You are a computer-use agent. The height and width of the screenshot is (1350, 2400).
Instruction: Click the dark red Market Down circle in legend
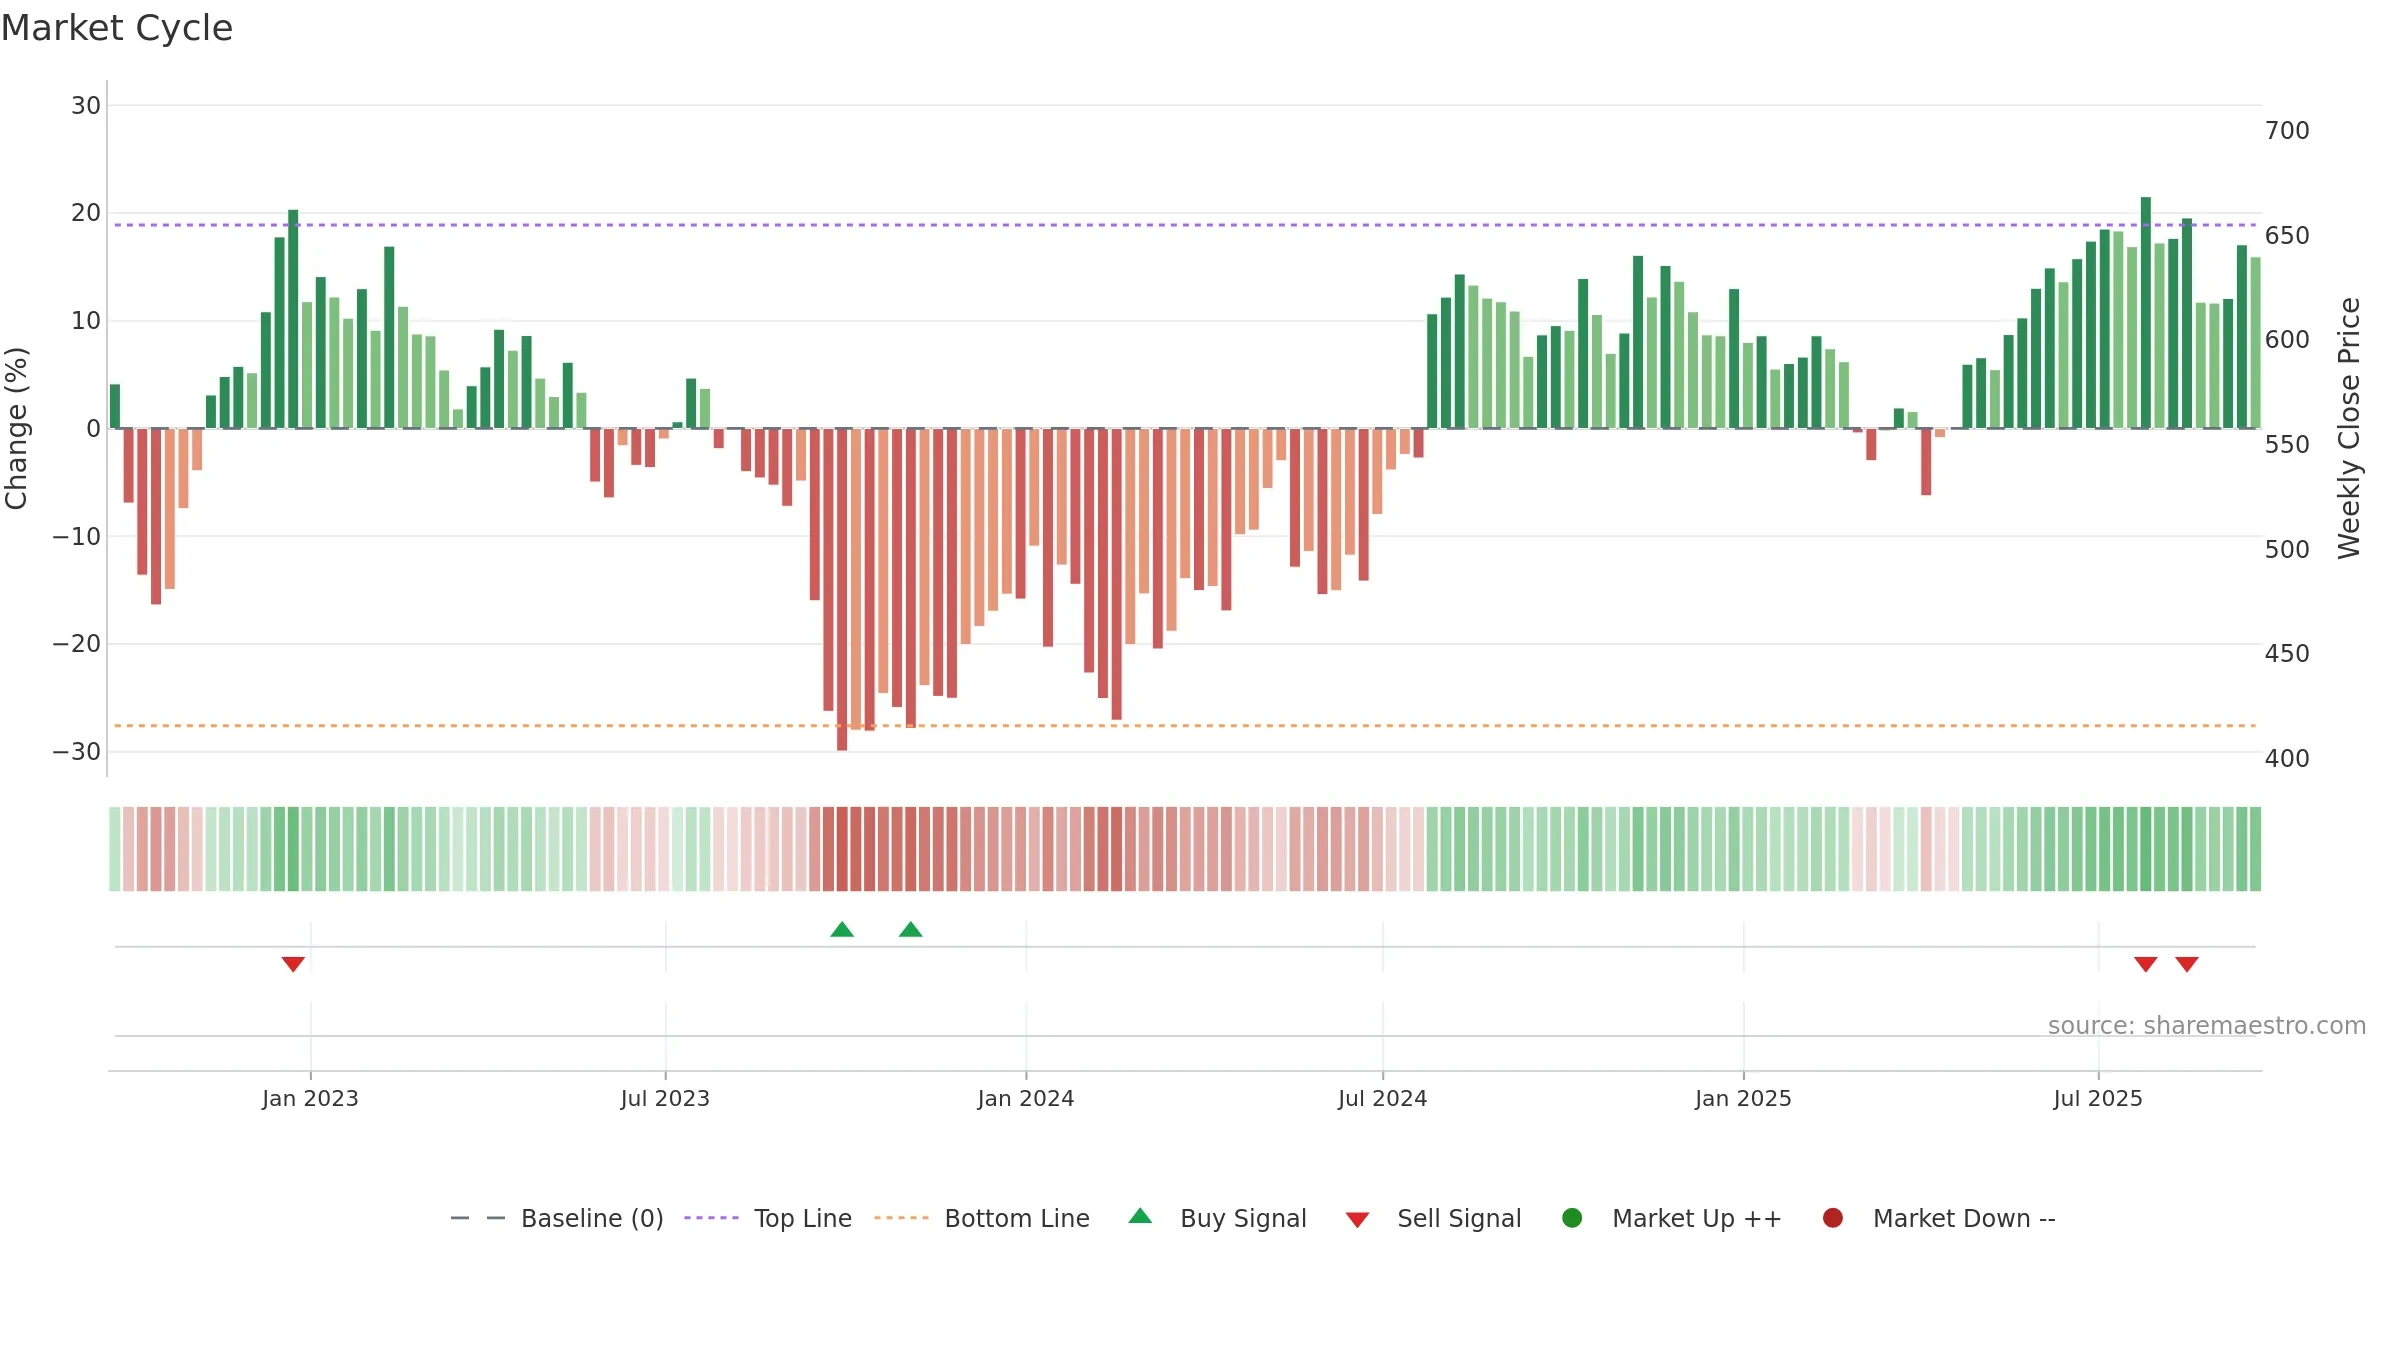pos(1833,1218)
